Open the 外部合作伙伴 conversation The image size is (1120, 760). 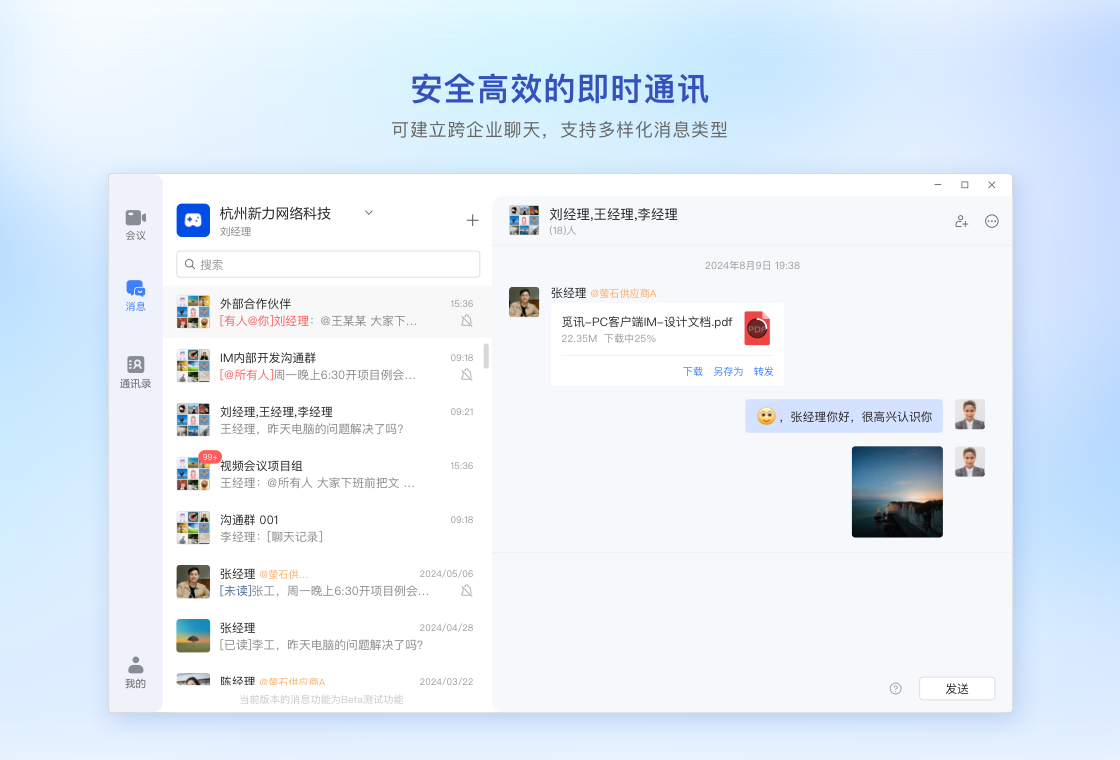[x=327, y=312]
